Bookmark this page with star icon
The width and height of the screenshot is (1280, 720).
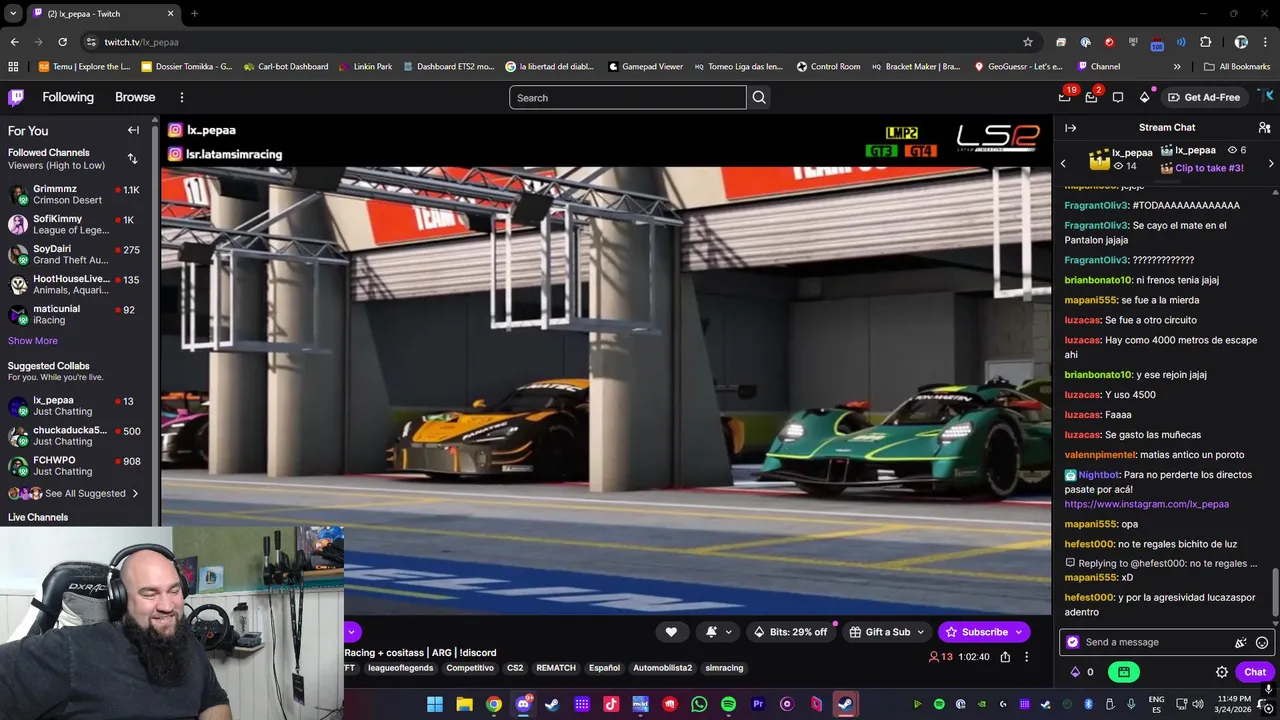[x=1027, y=42]
